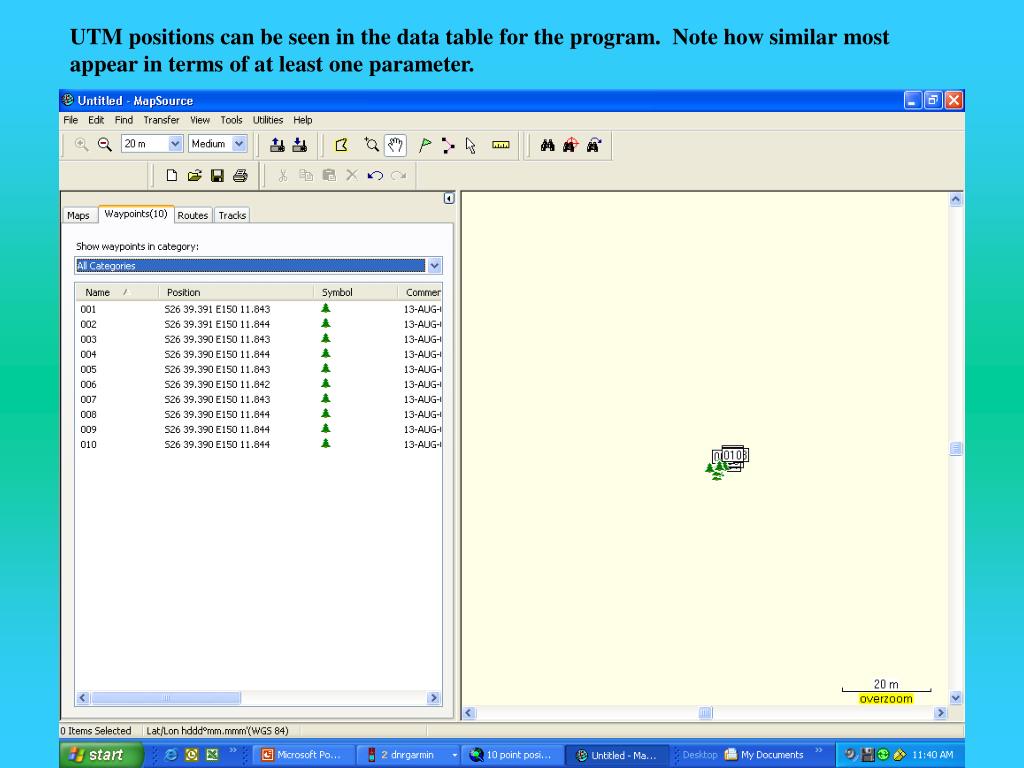Sort by Symbol column header
This screenshot has width=1024, height=768.
[355, 293]
